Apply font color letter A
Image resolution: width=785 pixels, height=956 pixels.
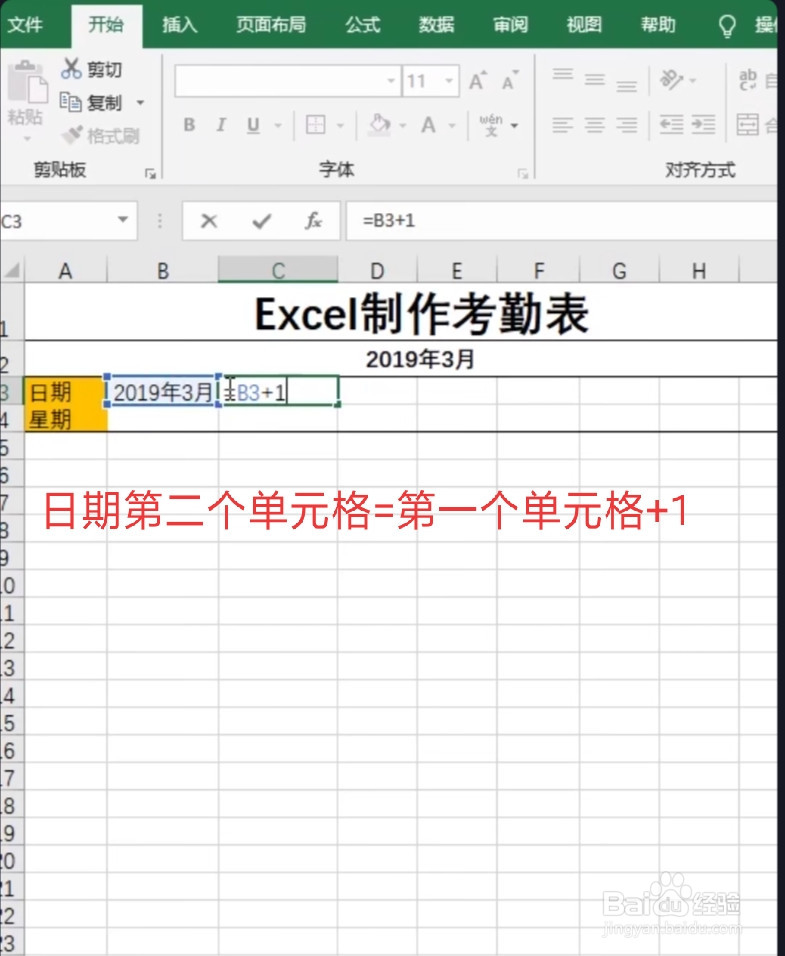point(428,125)
